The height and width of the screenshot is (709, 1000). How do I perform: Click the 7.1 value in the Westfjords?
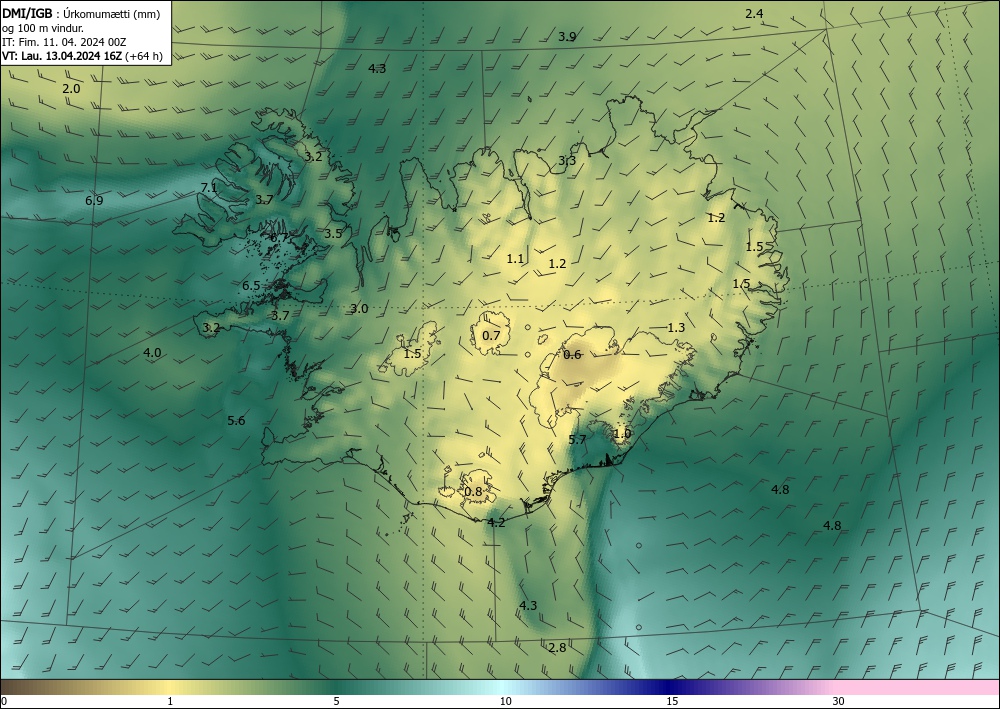tap(209, 187)
